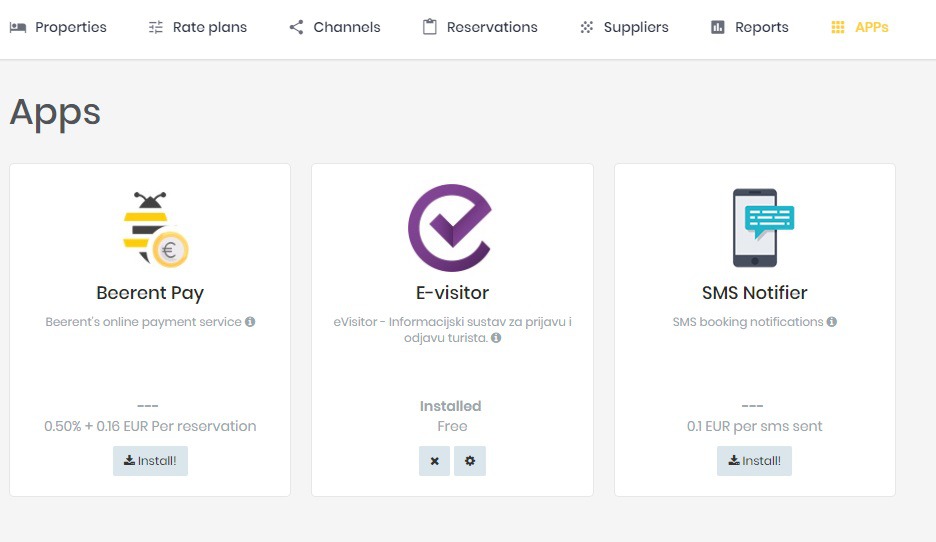The width and height of the screenshot is (936, 542).
Task: Open the Properties menu
Action: pyautogui.click(x=70, y=27)
